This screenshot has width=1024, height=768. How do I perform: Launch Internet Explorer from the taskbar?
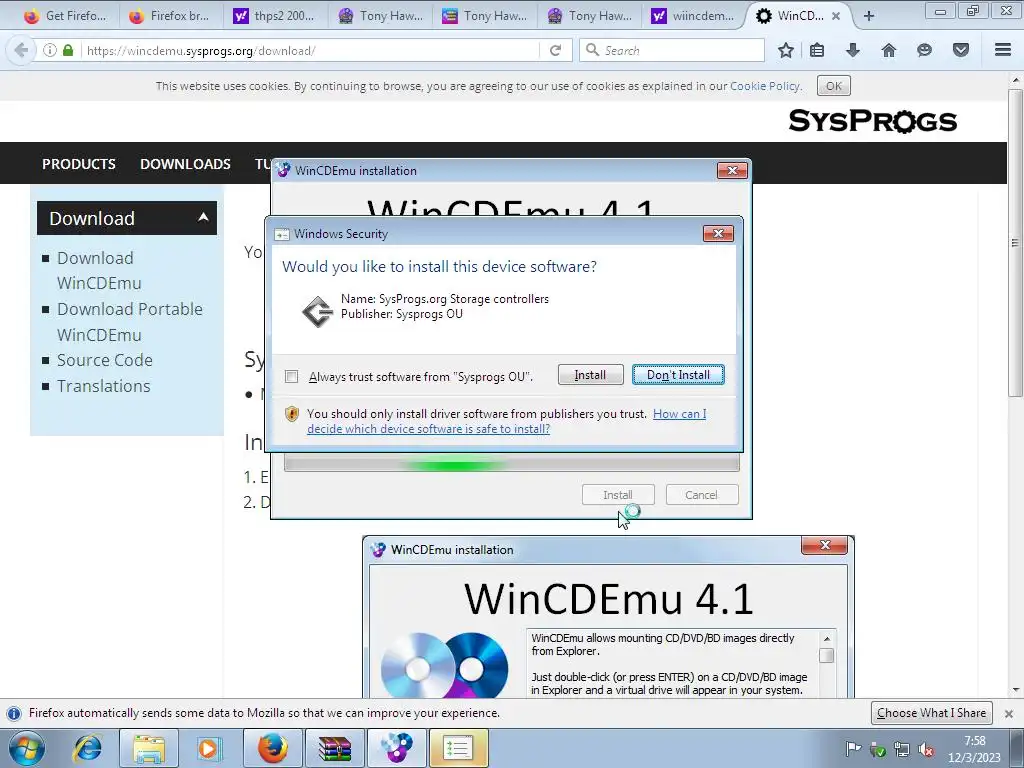coord(88,748)
